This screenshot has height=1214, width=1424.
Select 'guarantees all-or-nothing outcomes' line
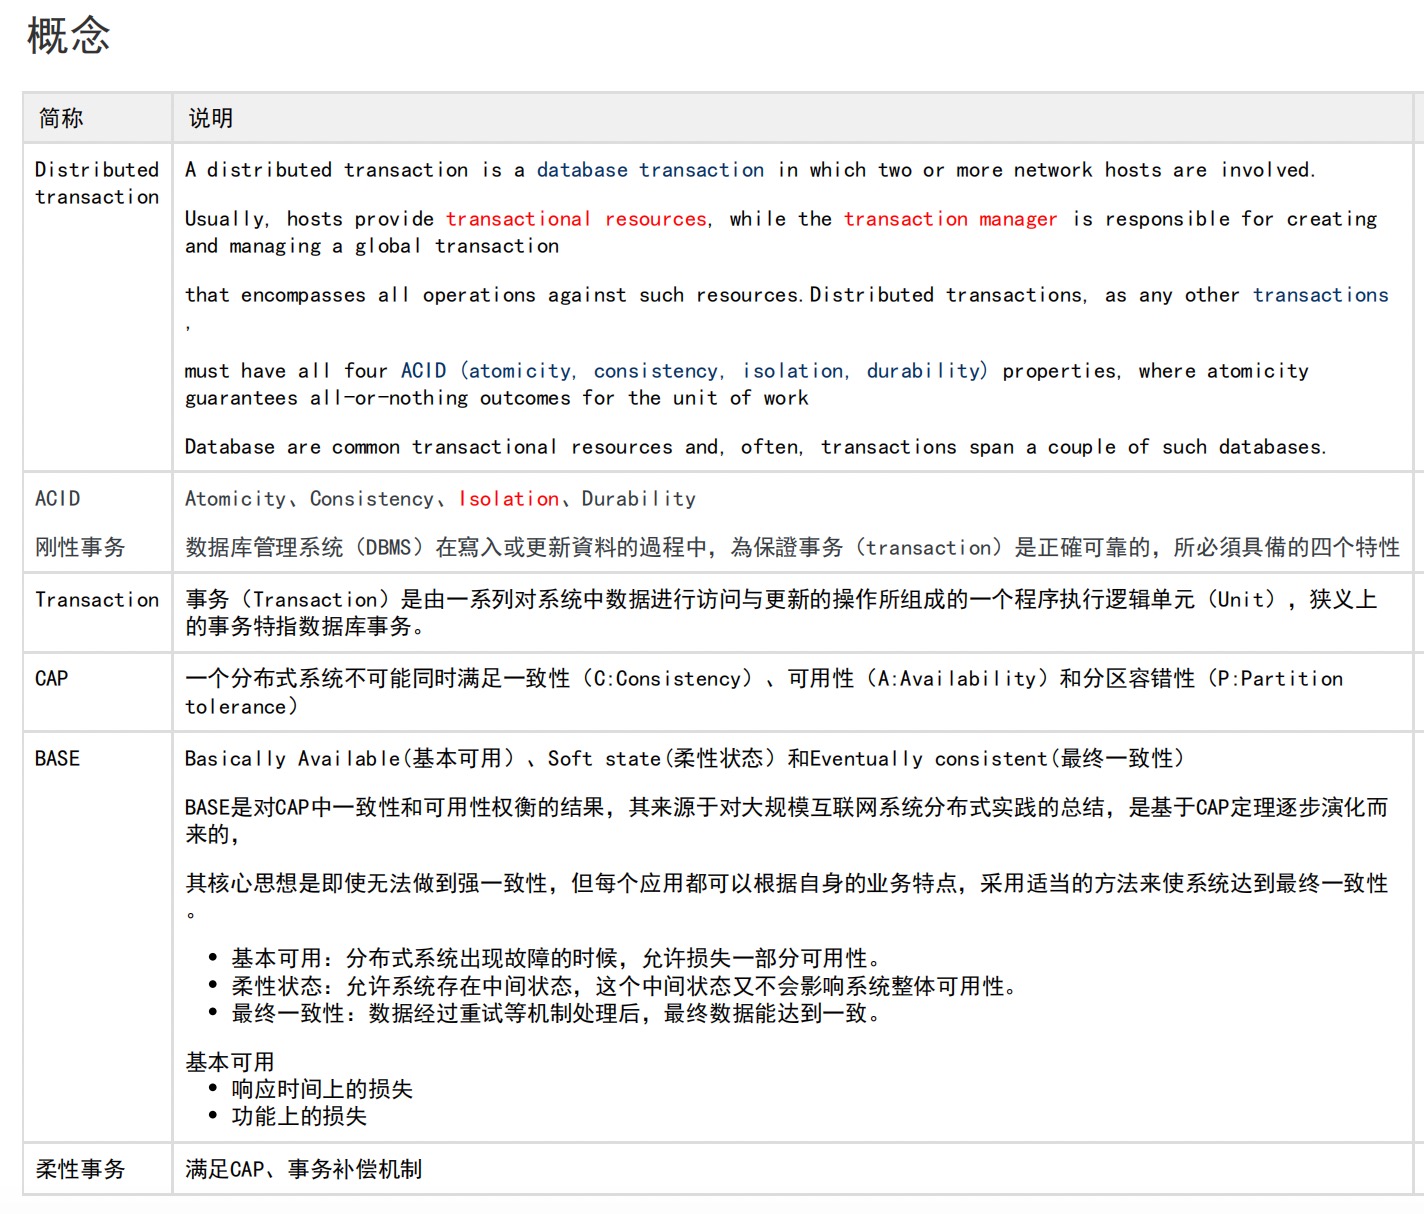[x=496, y=398]
